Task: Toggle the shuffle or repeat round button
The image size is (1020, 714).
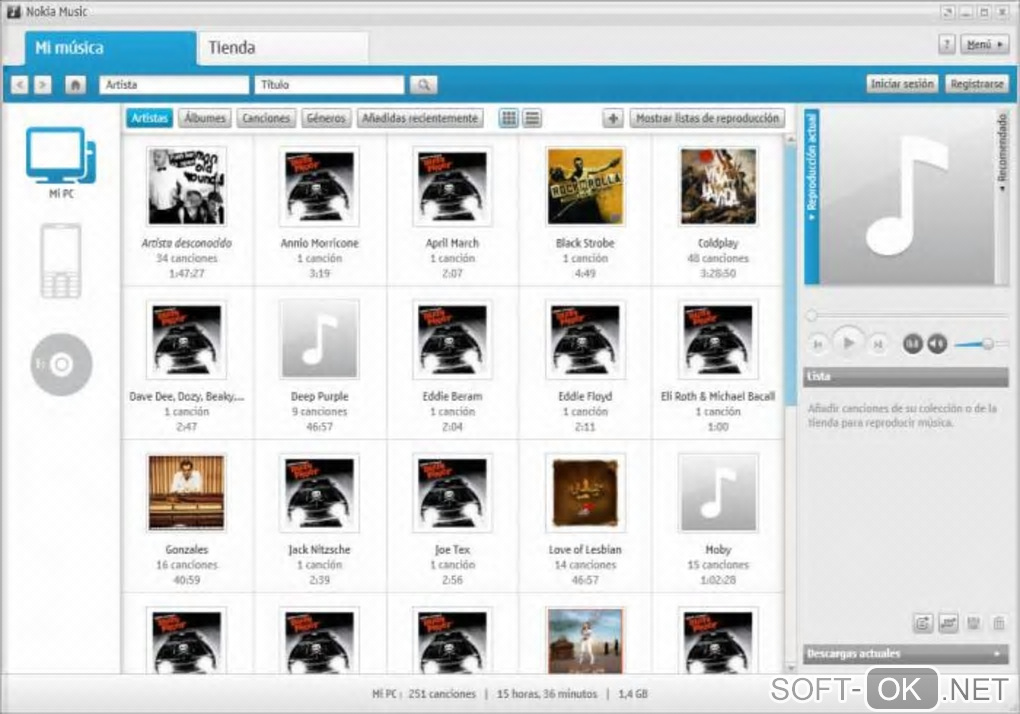Action: [913, 343]
